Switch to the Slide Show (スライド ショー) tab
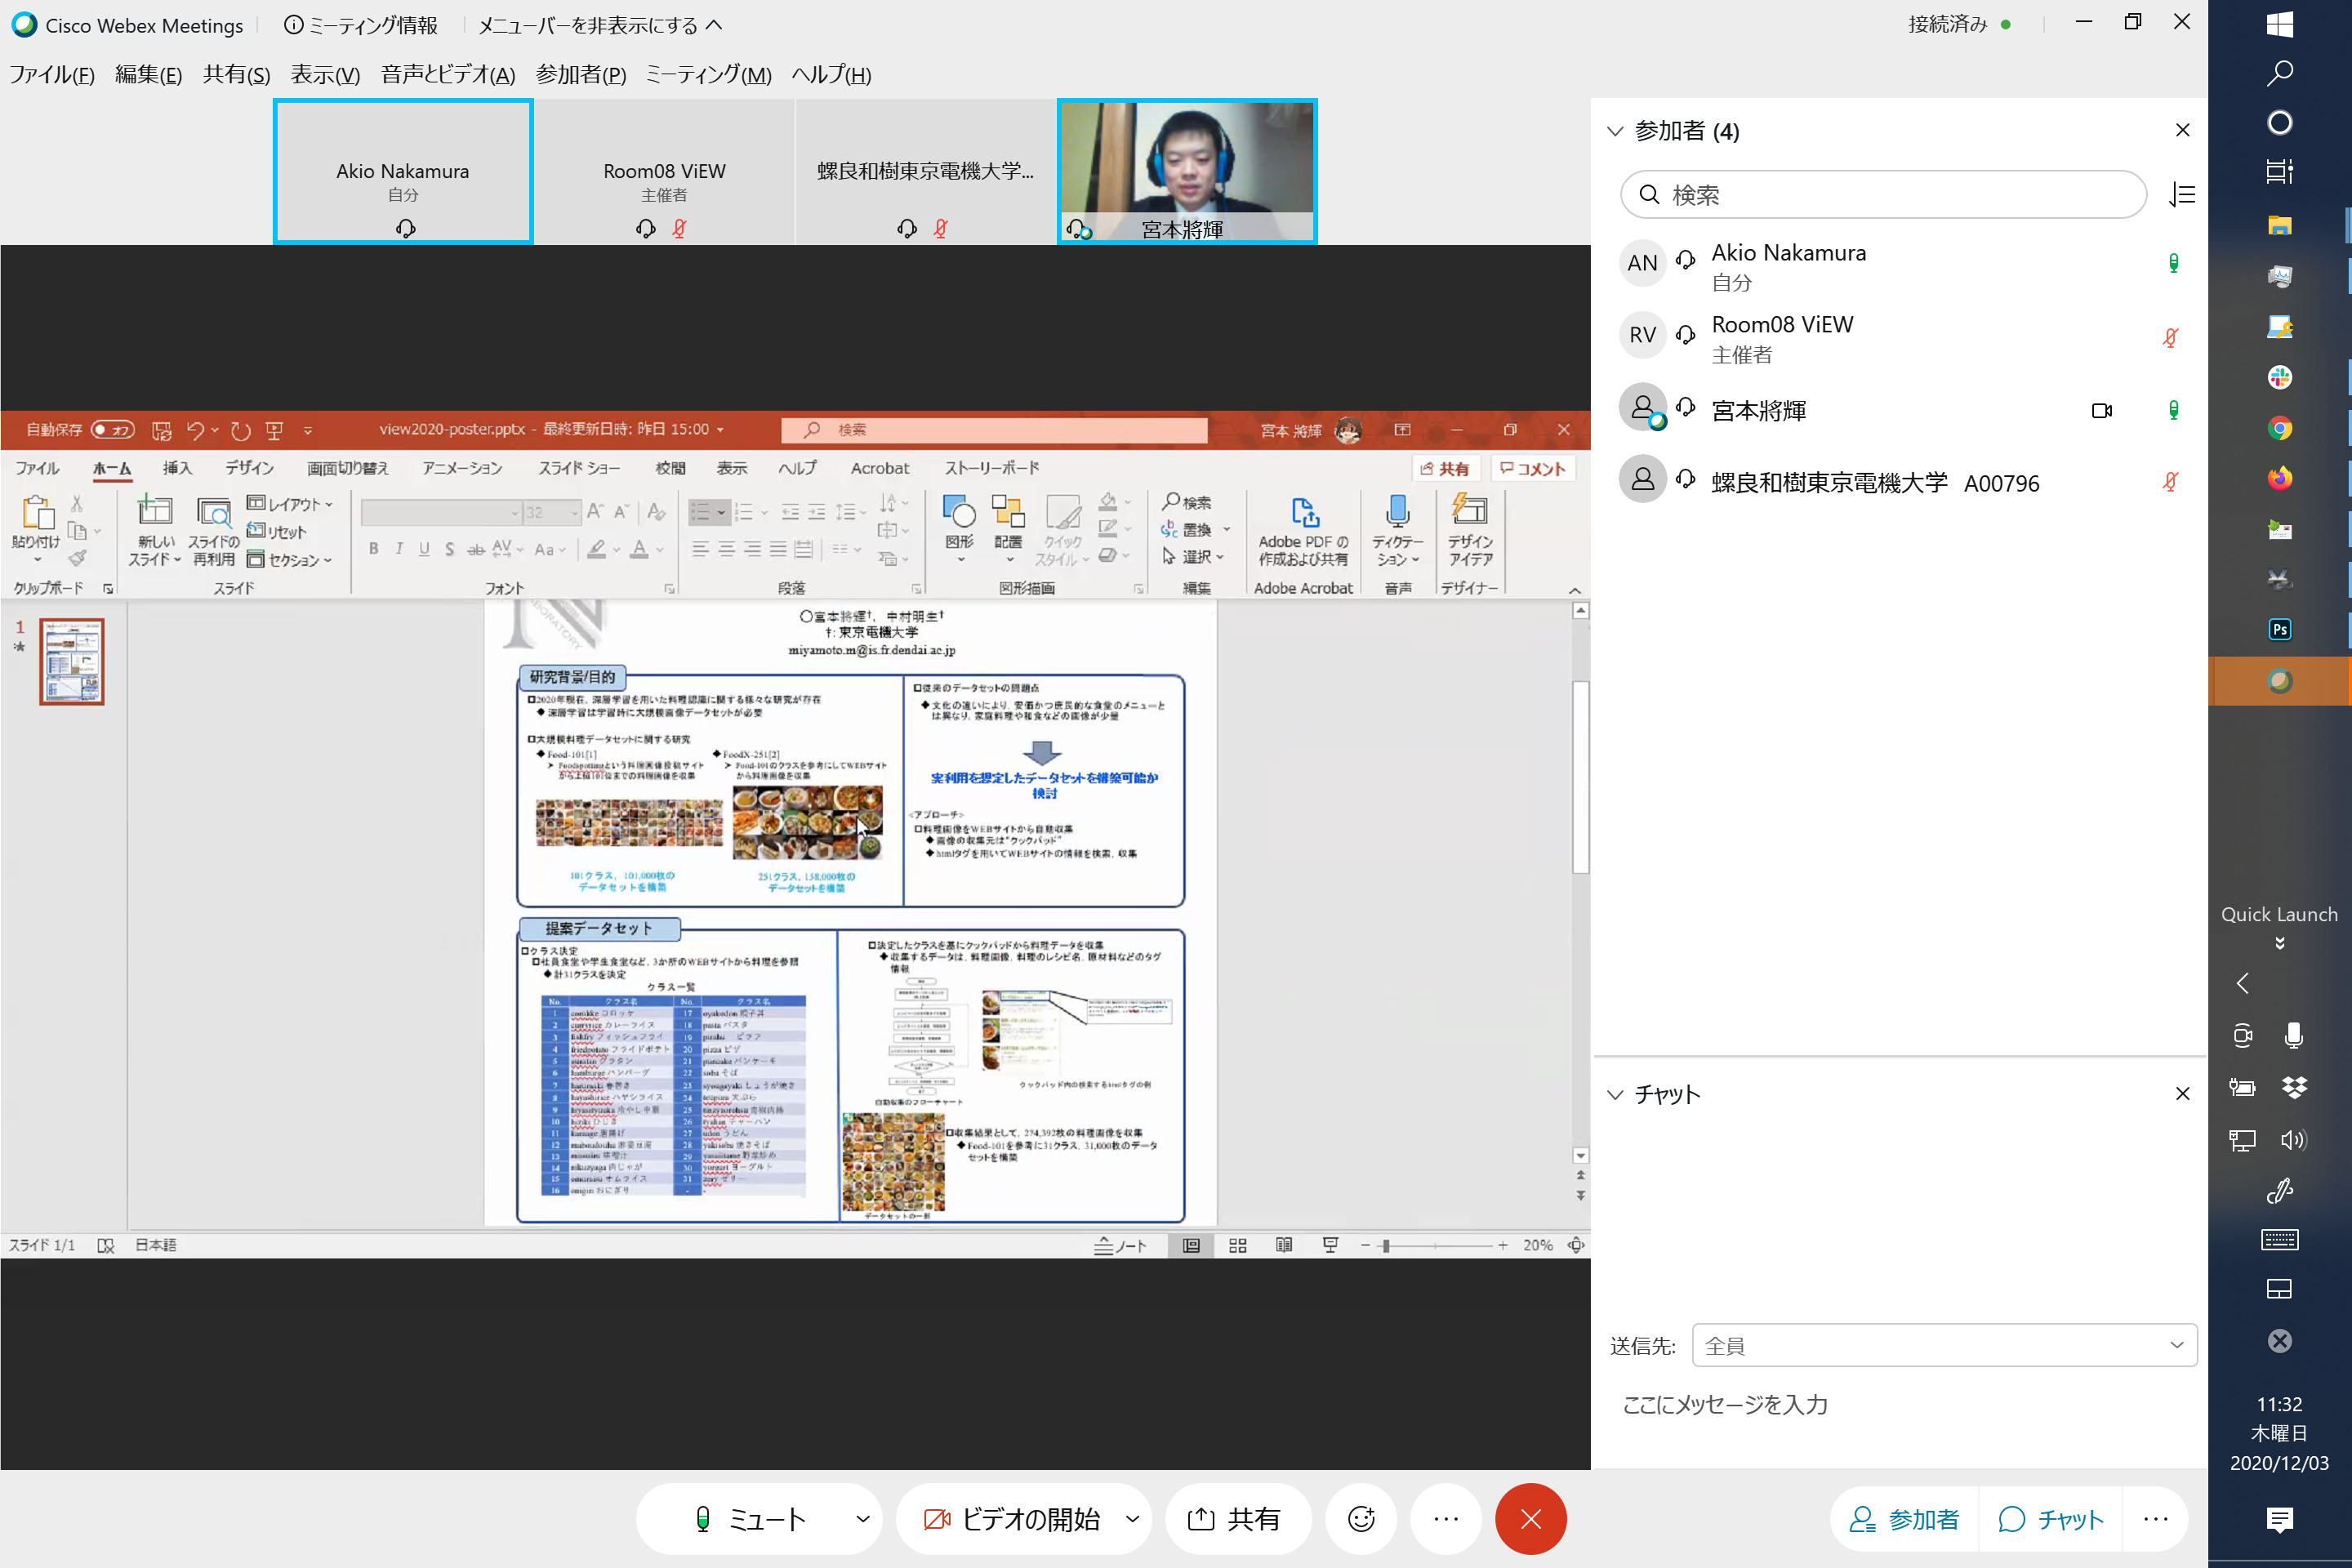The width and height of the screenshot is (2352, 1568). coord(579,468)
